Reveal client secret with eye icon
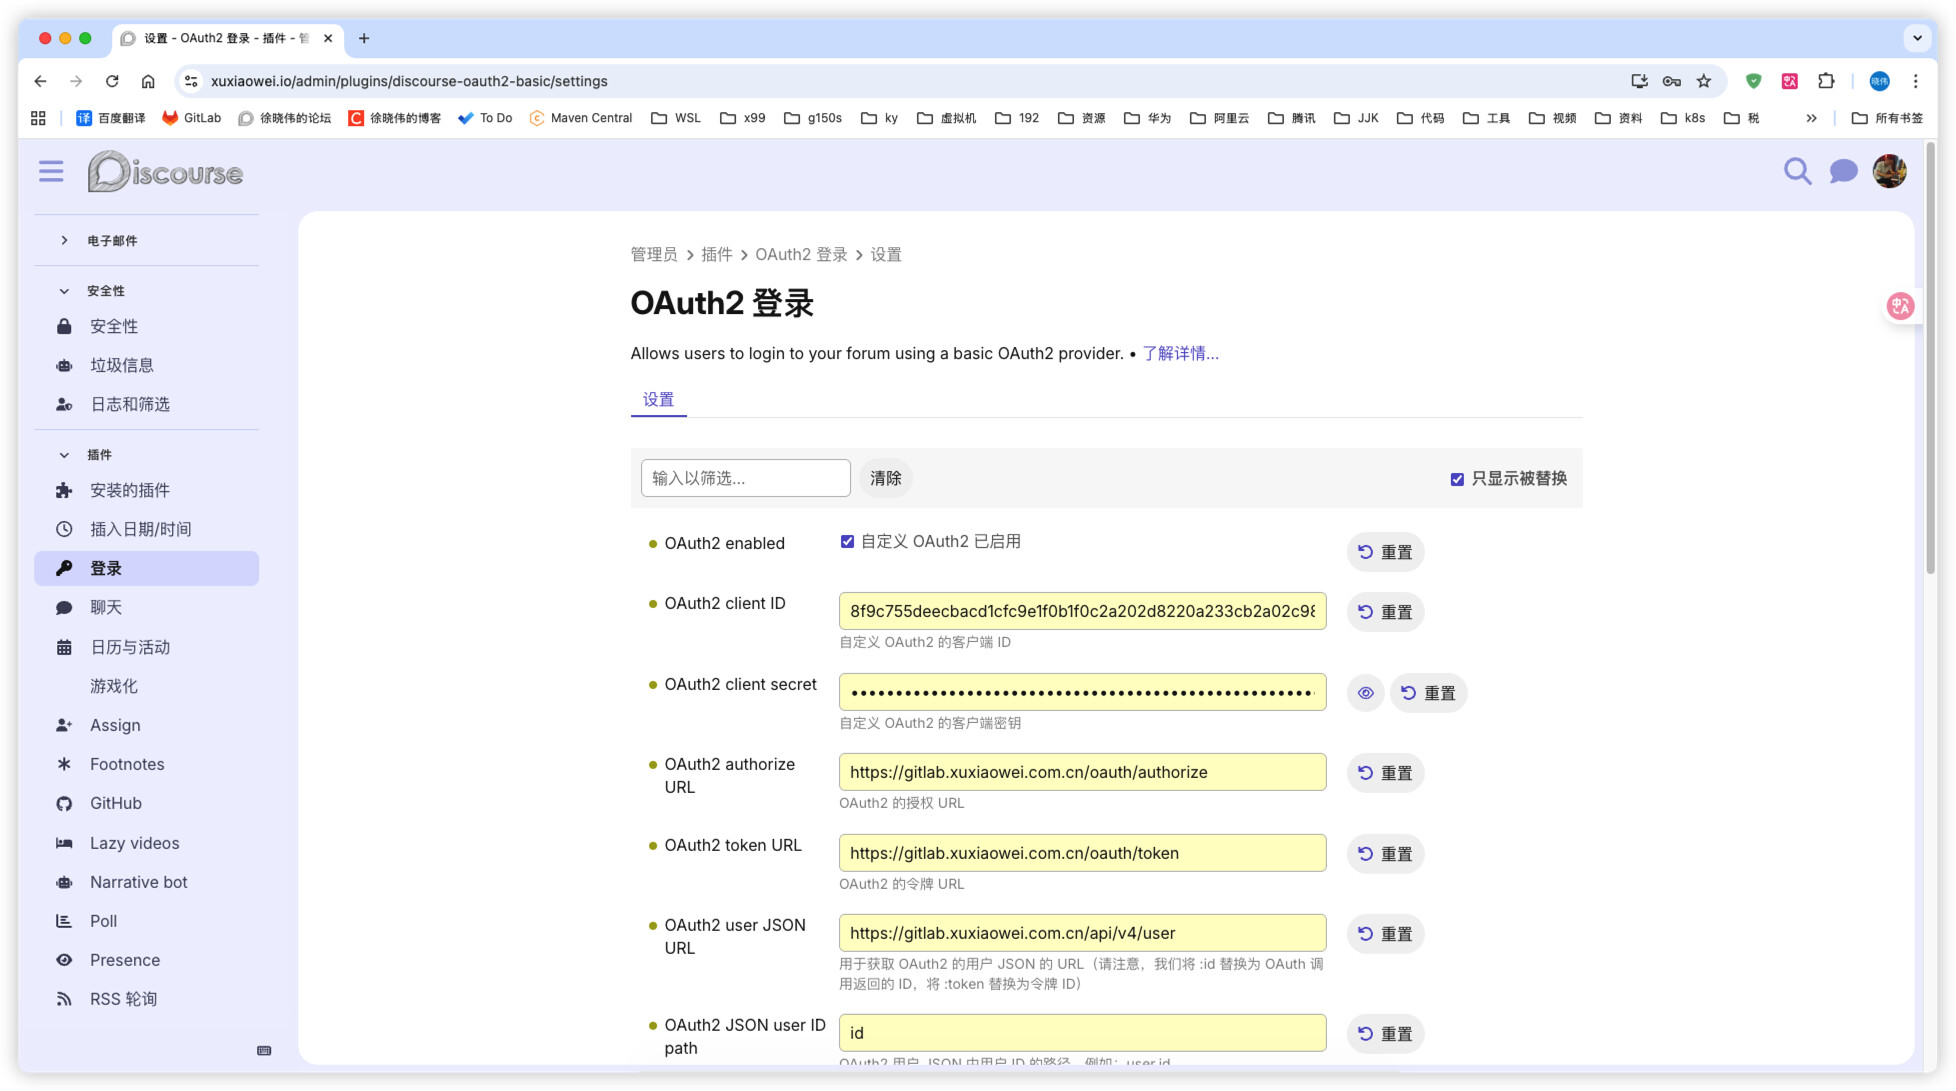 (x=1365, y=693)
